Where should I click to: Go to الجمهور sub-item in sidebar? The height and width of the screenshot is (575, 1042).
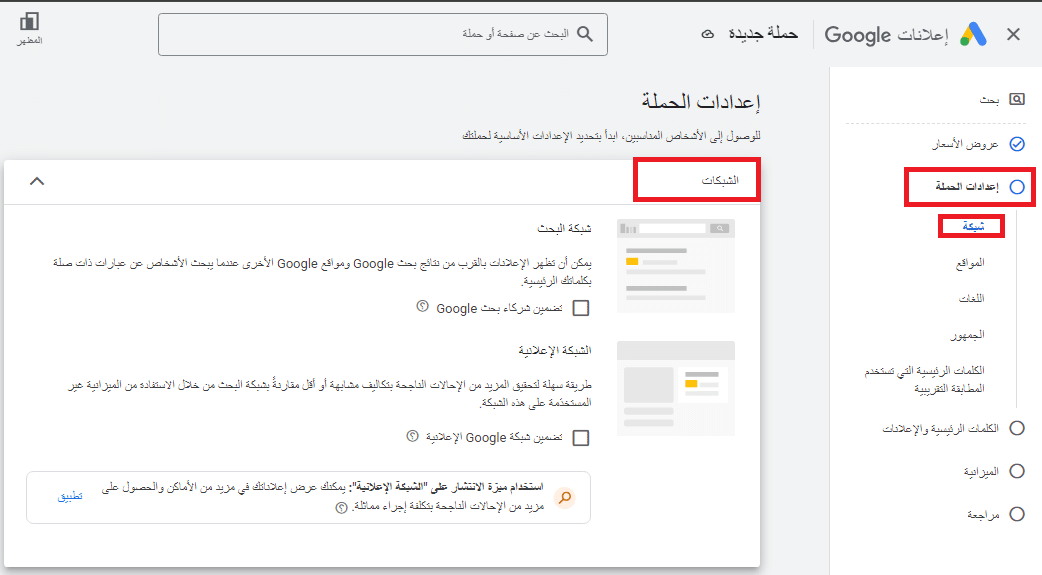pyautogui.click(x=967, y=334)
